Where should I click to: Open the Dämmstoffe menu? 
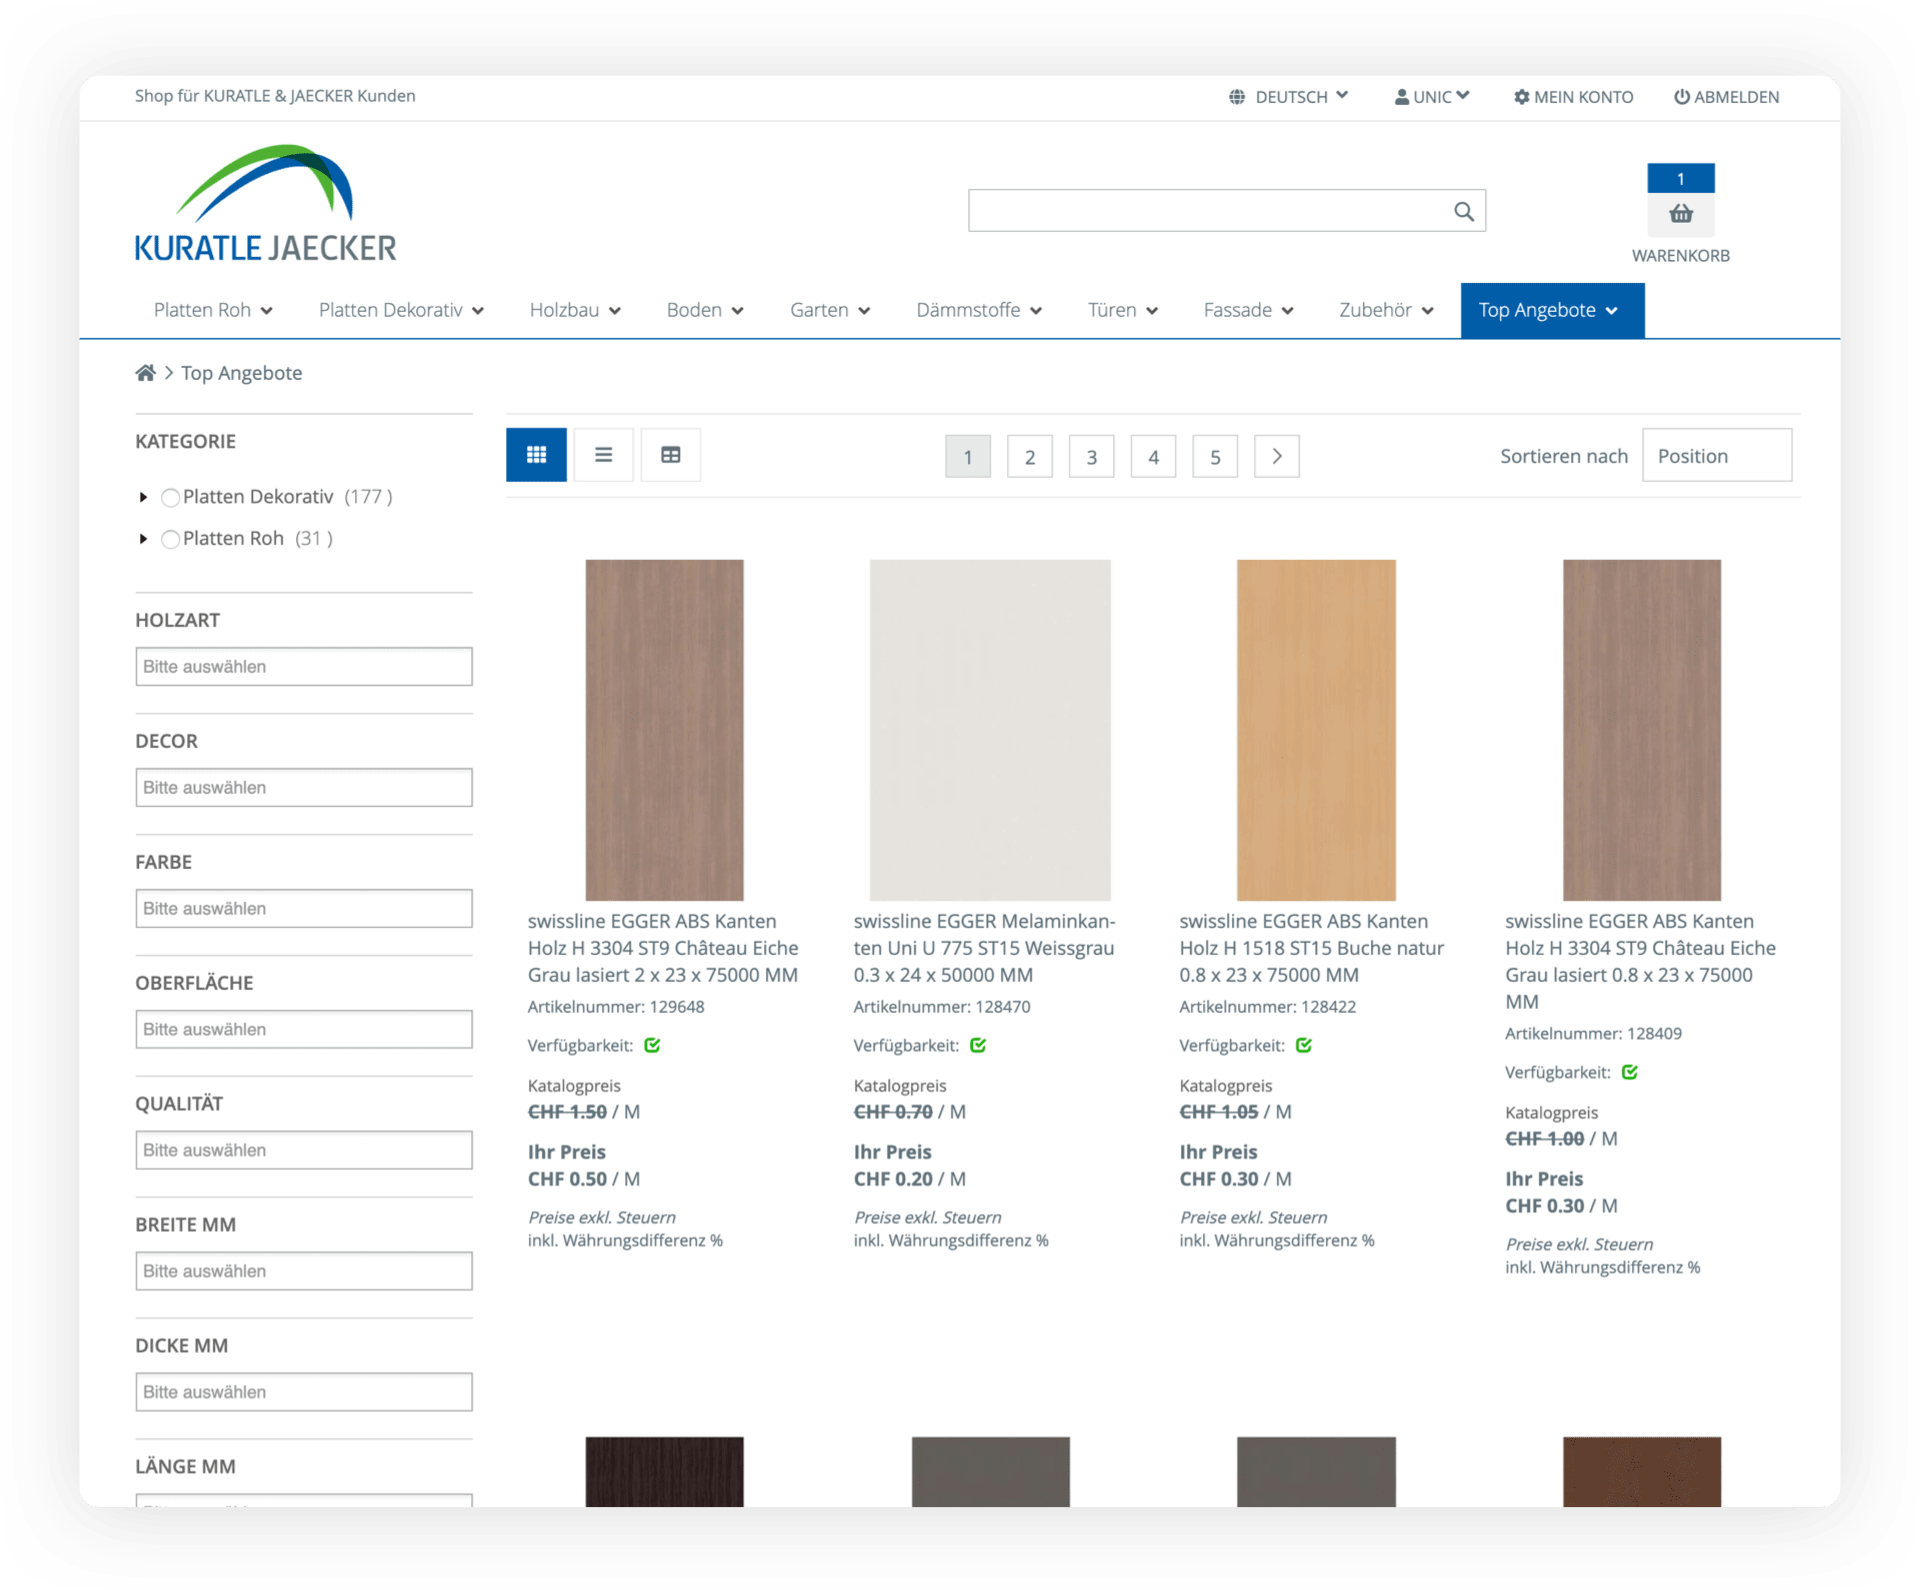pyautogui.click(x=979, y=310)
